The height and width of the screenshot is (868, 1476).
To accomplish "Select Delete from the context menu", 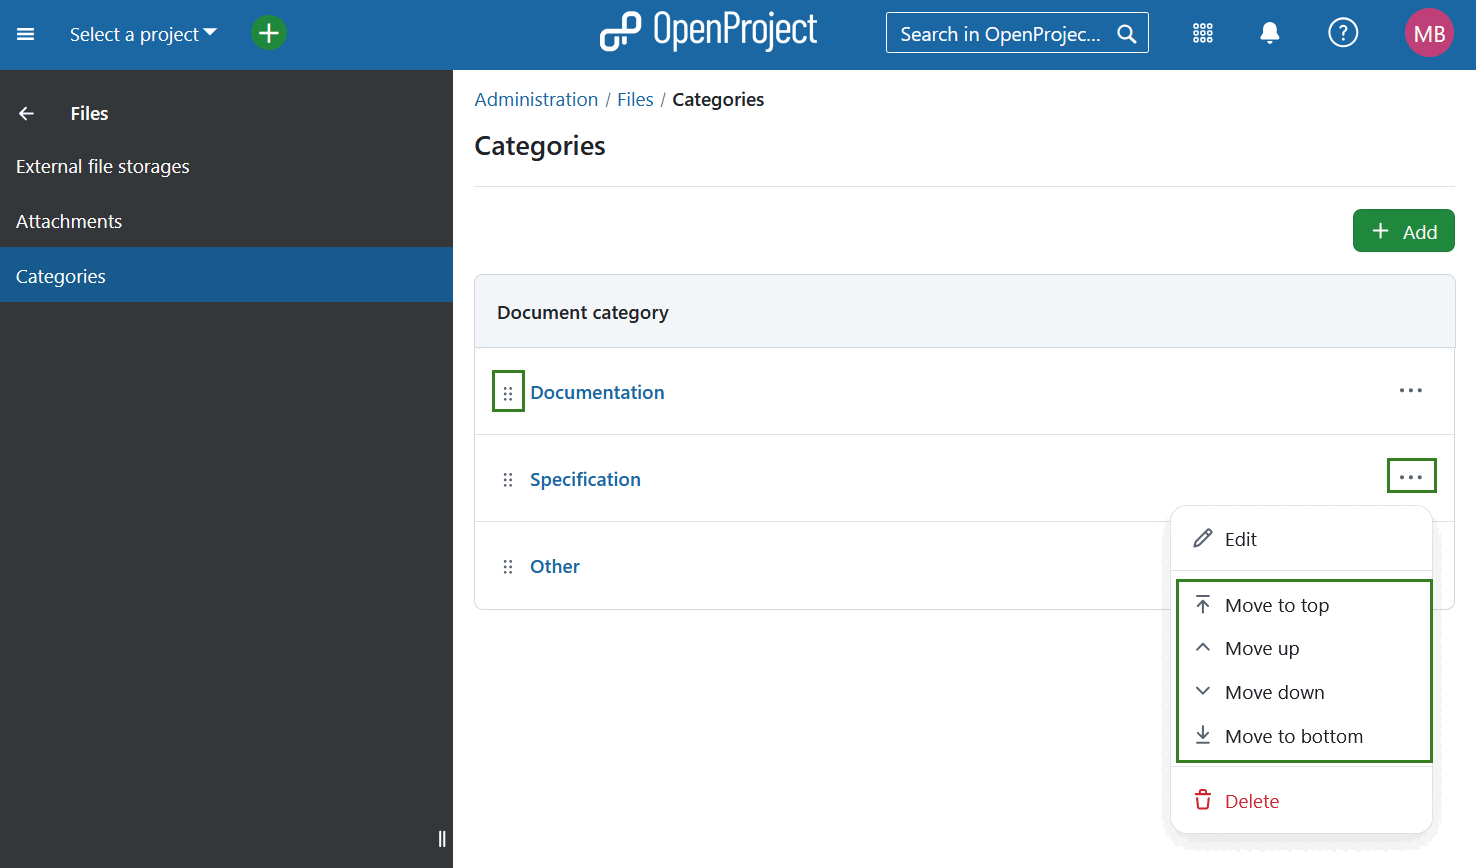I will coord(1251,800).
